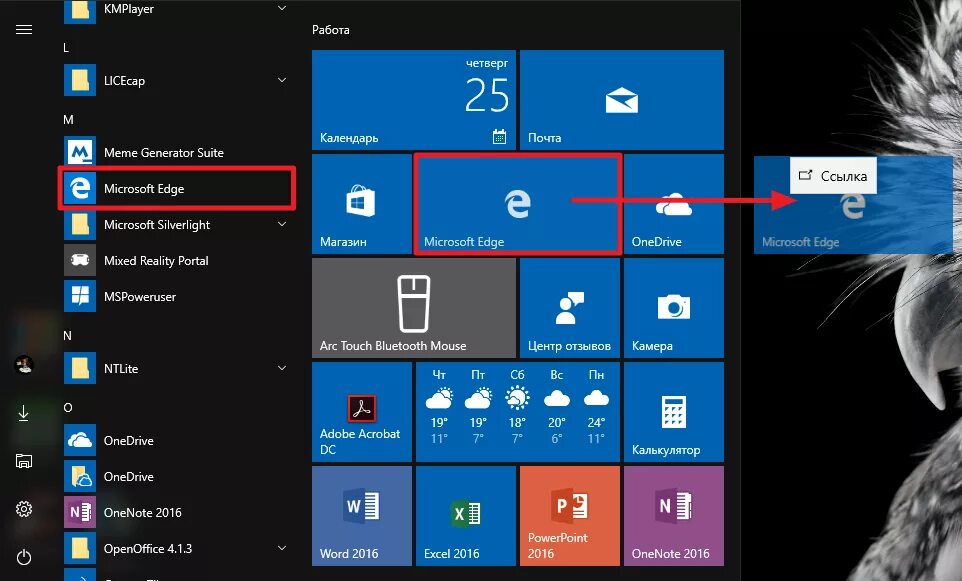Image resolution: width=962 pixels, height=581 pixels.
Task: Open the user account avatar
Action: point(24,365)
